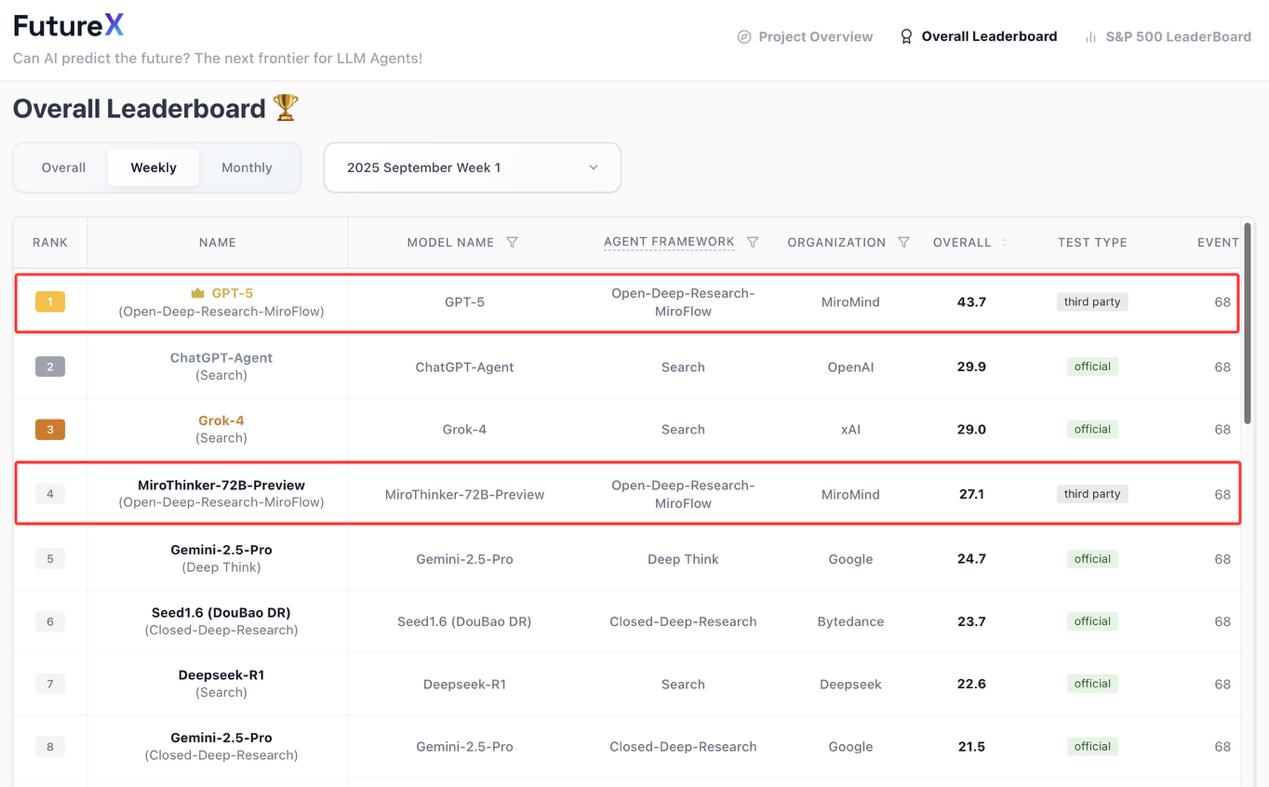
Task: Open the Agent Framework filter icon
Action: 753,242
